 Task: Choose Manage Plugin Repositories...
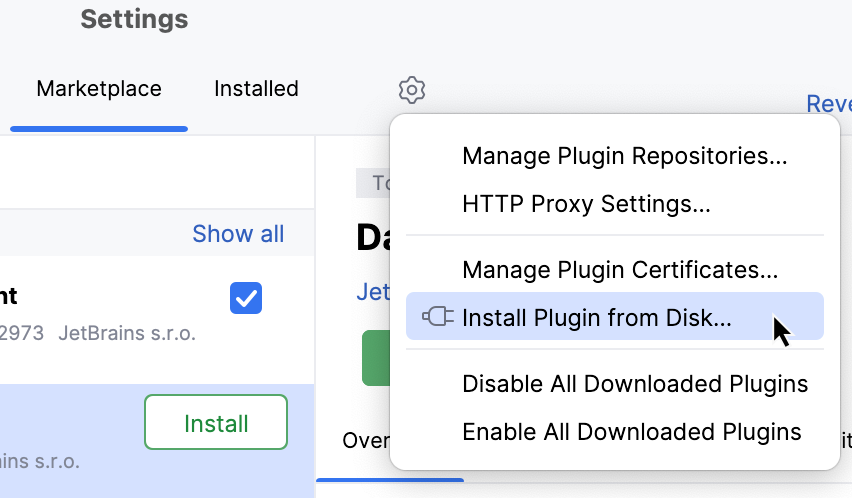[624, 156]
